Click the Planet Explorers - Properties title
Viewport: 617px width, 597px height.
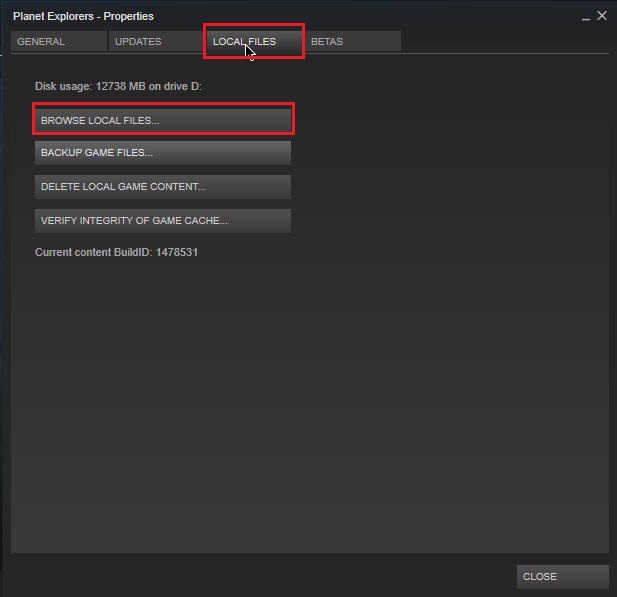point(83,16)
